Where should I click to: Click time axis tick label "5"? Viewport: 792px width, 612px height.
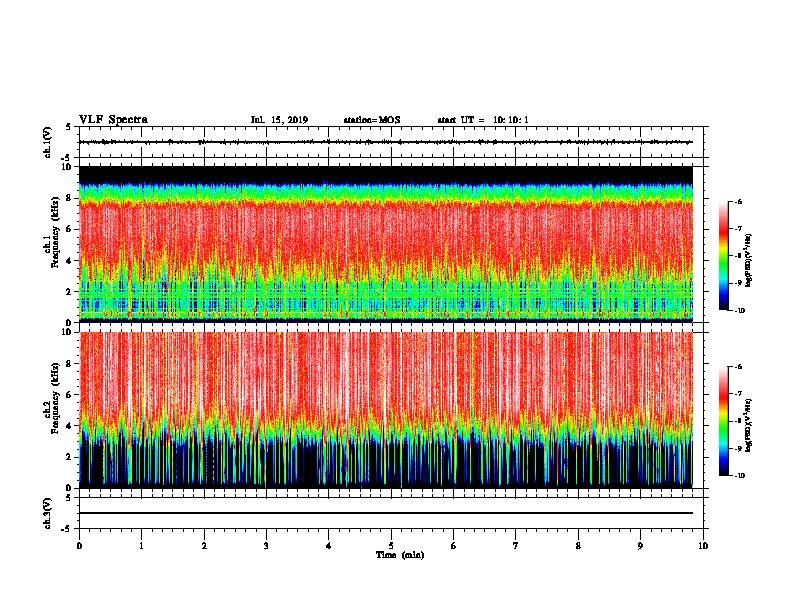(391, 546)
